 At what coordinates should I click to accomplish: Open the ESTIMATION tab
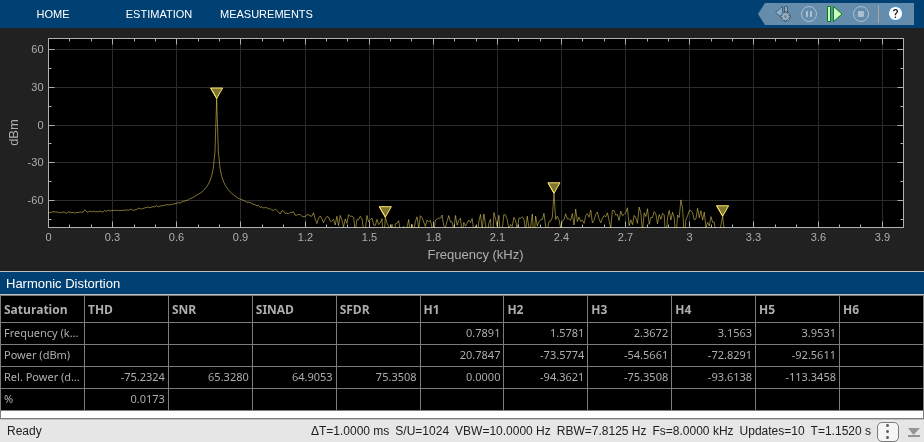point(159,14)
